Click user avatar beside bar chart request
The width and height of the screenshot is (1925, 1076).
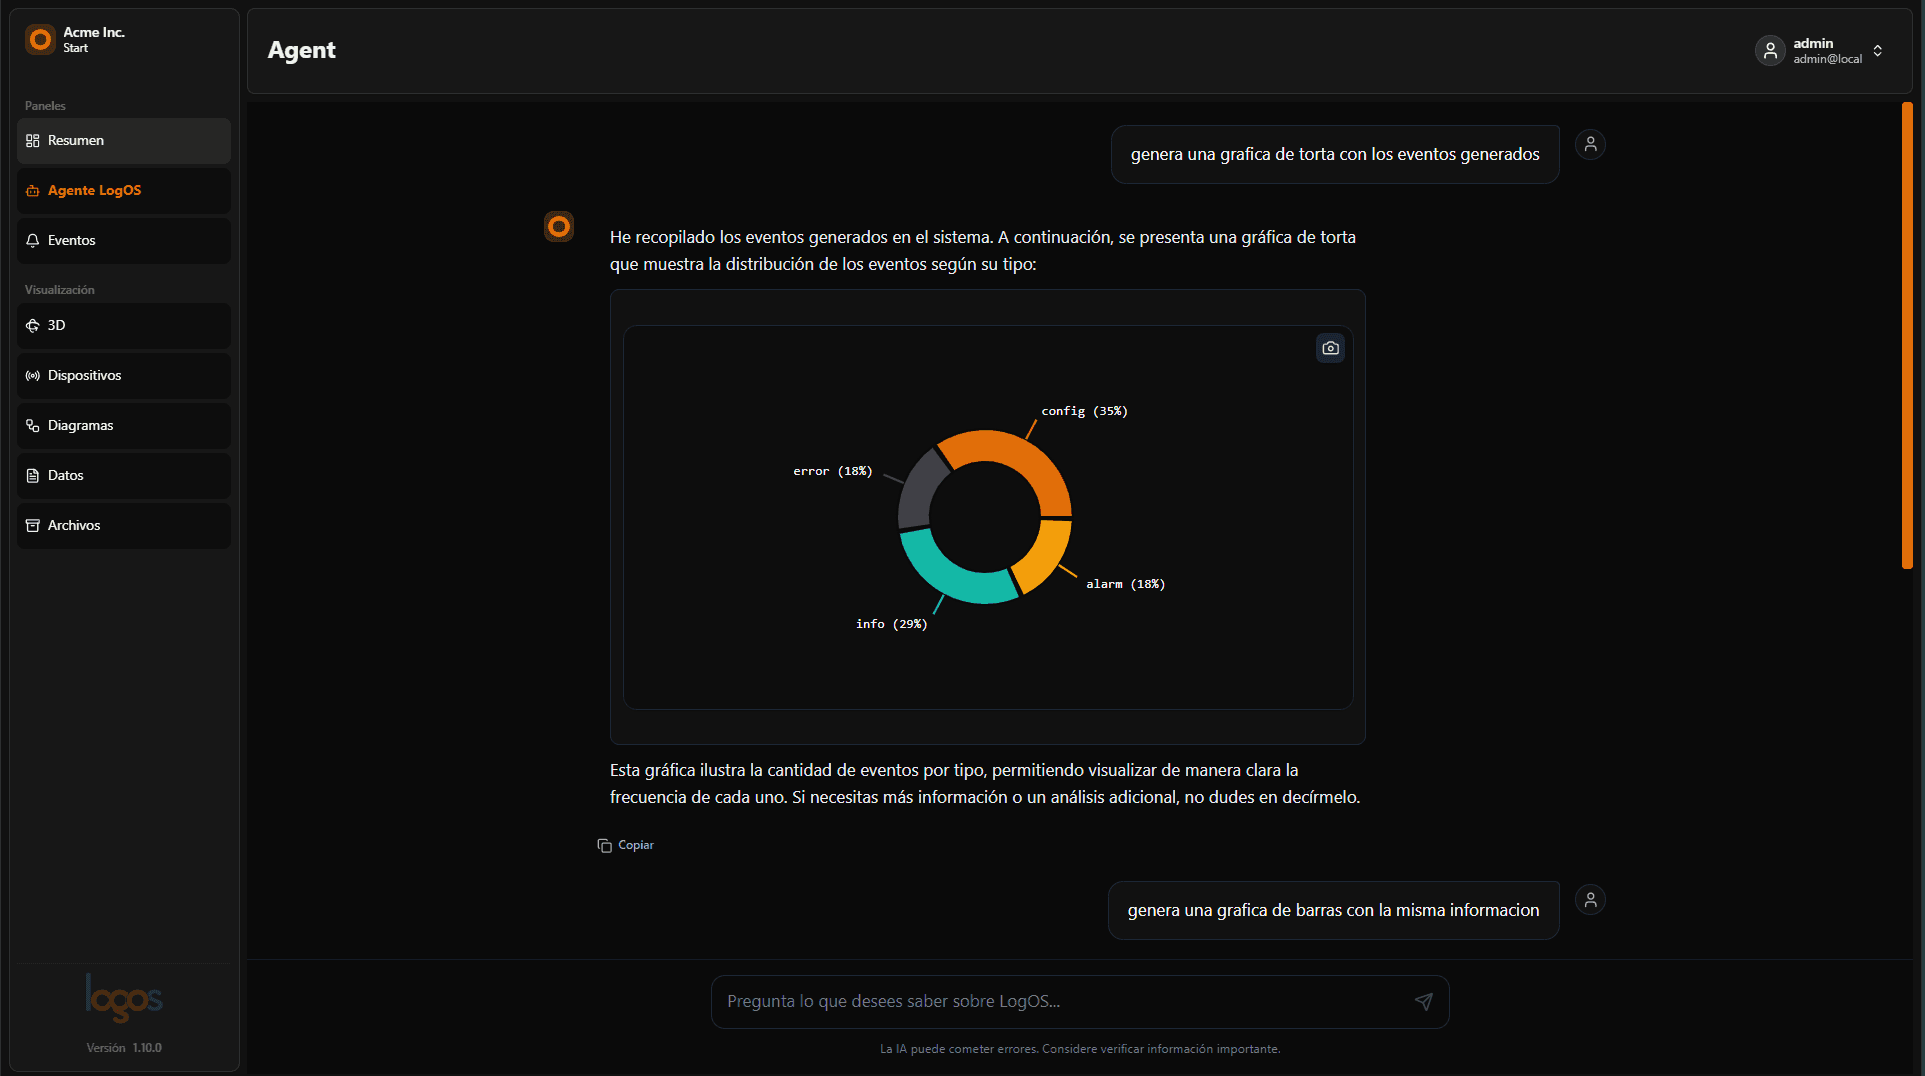pos(1590,900)
